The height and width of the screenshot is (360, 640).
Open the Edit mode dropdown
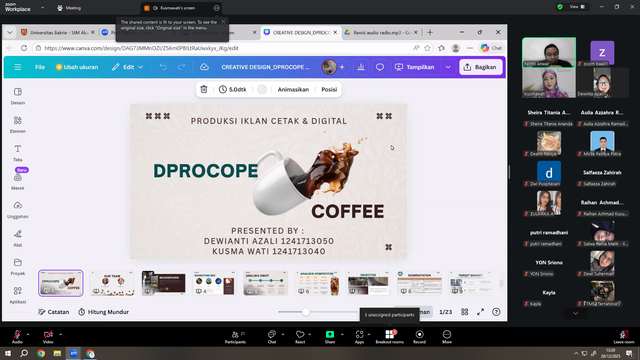(x=127, y=67)
